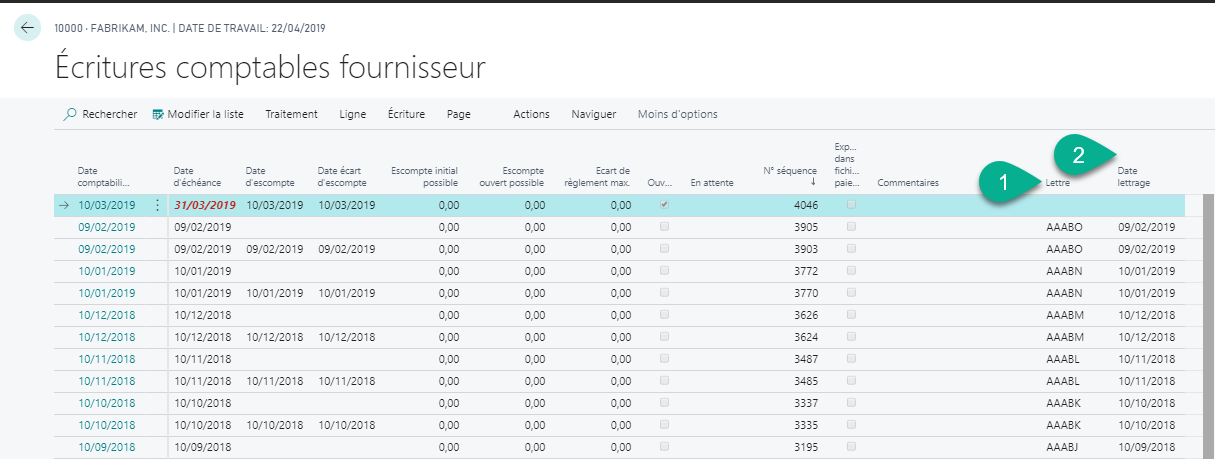
Task: Toggle the Ouvert checkbox in sequence 4046 row
Action: click(664, 205)
